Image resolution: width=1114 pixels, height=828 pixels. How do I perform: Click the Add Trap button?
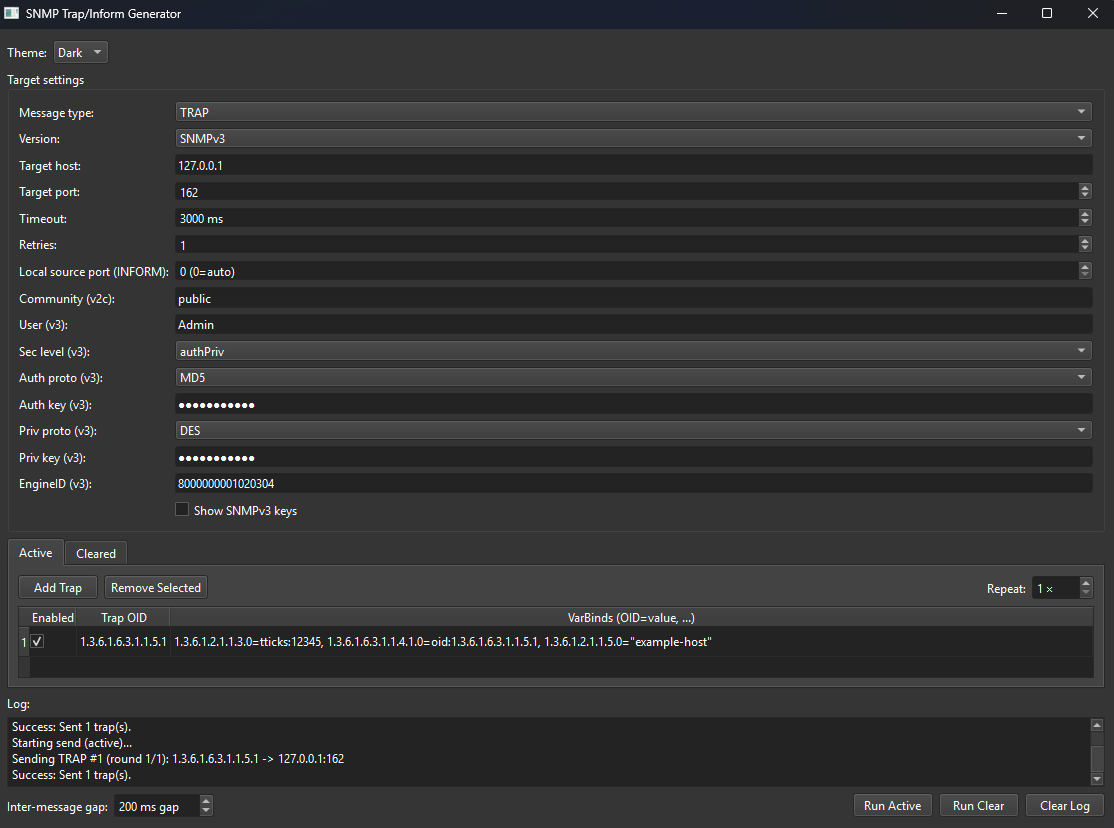(x=57, y=587)
